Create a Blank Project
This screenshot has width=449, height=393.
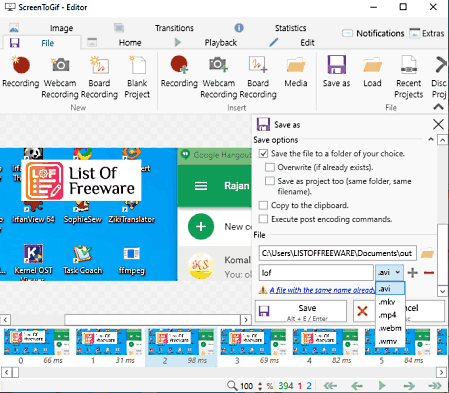(137, 77)
